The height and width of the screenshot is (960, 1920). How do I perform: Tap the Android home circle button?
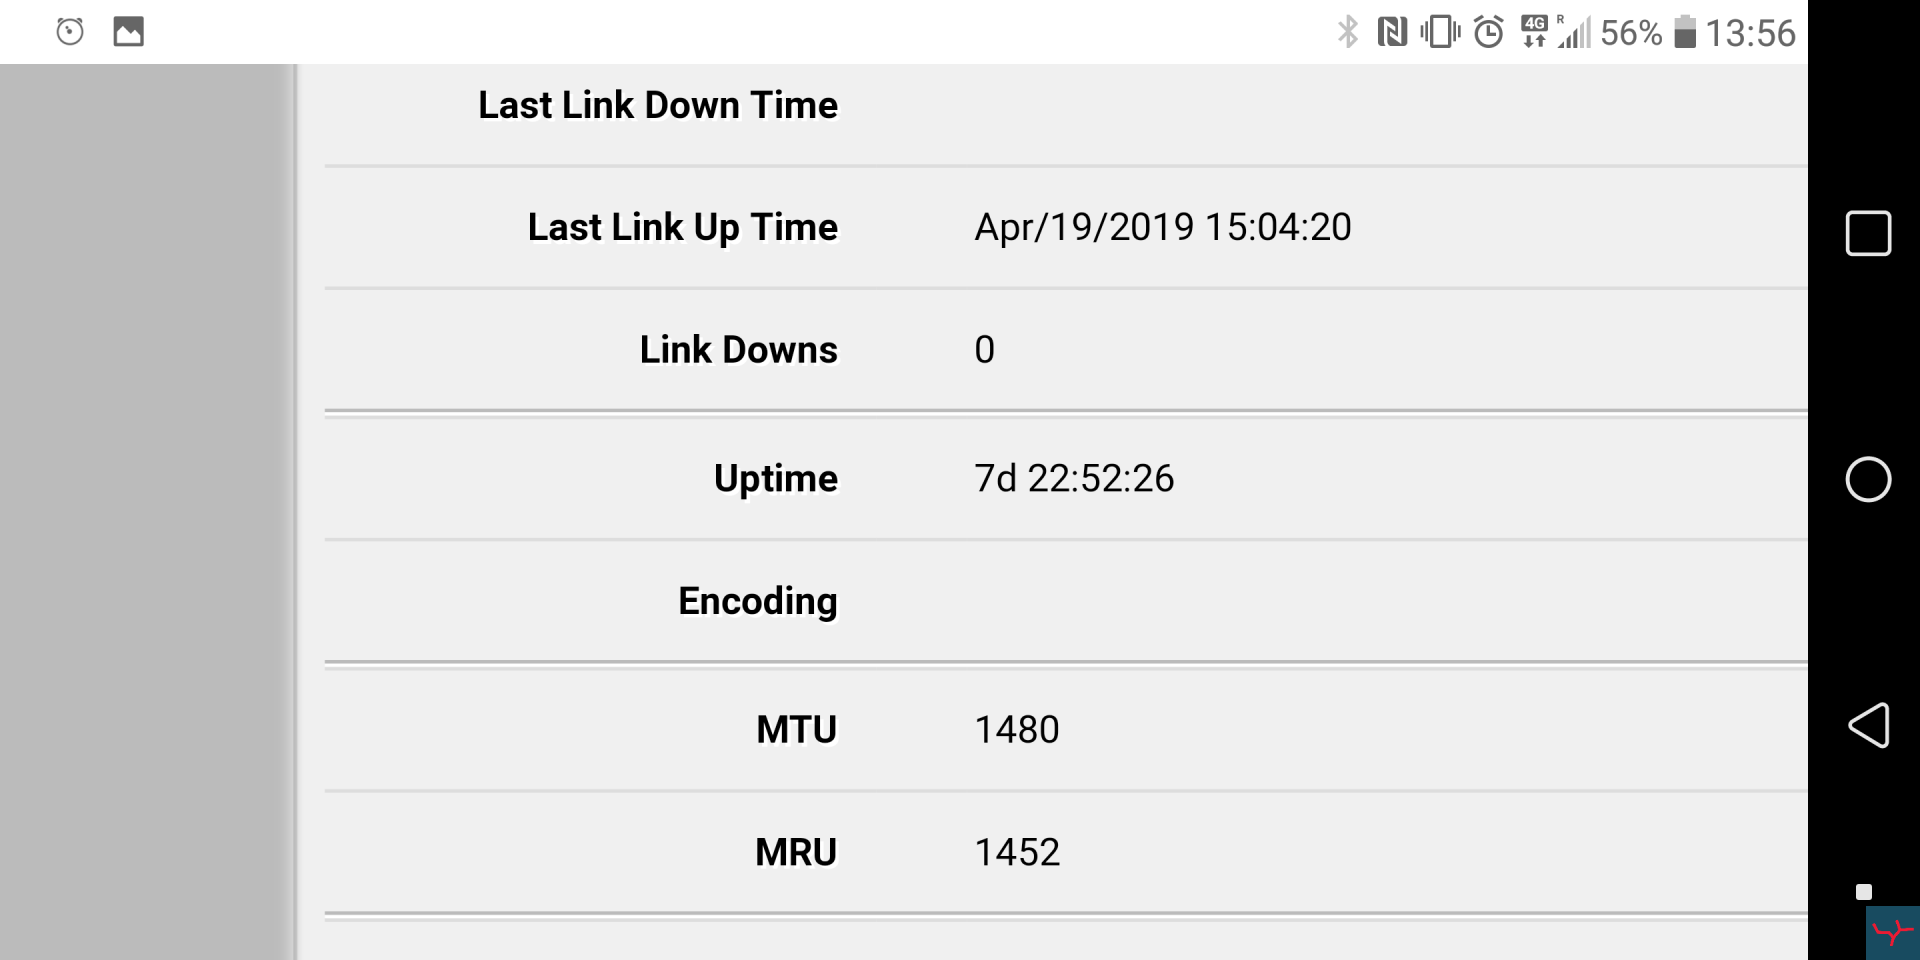[1868, 479]
